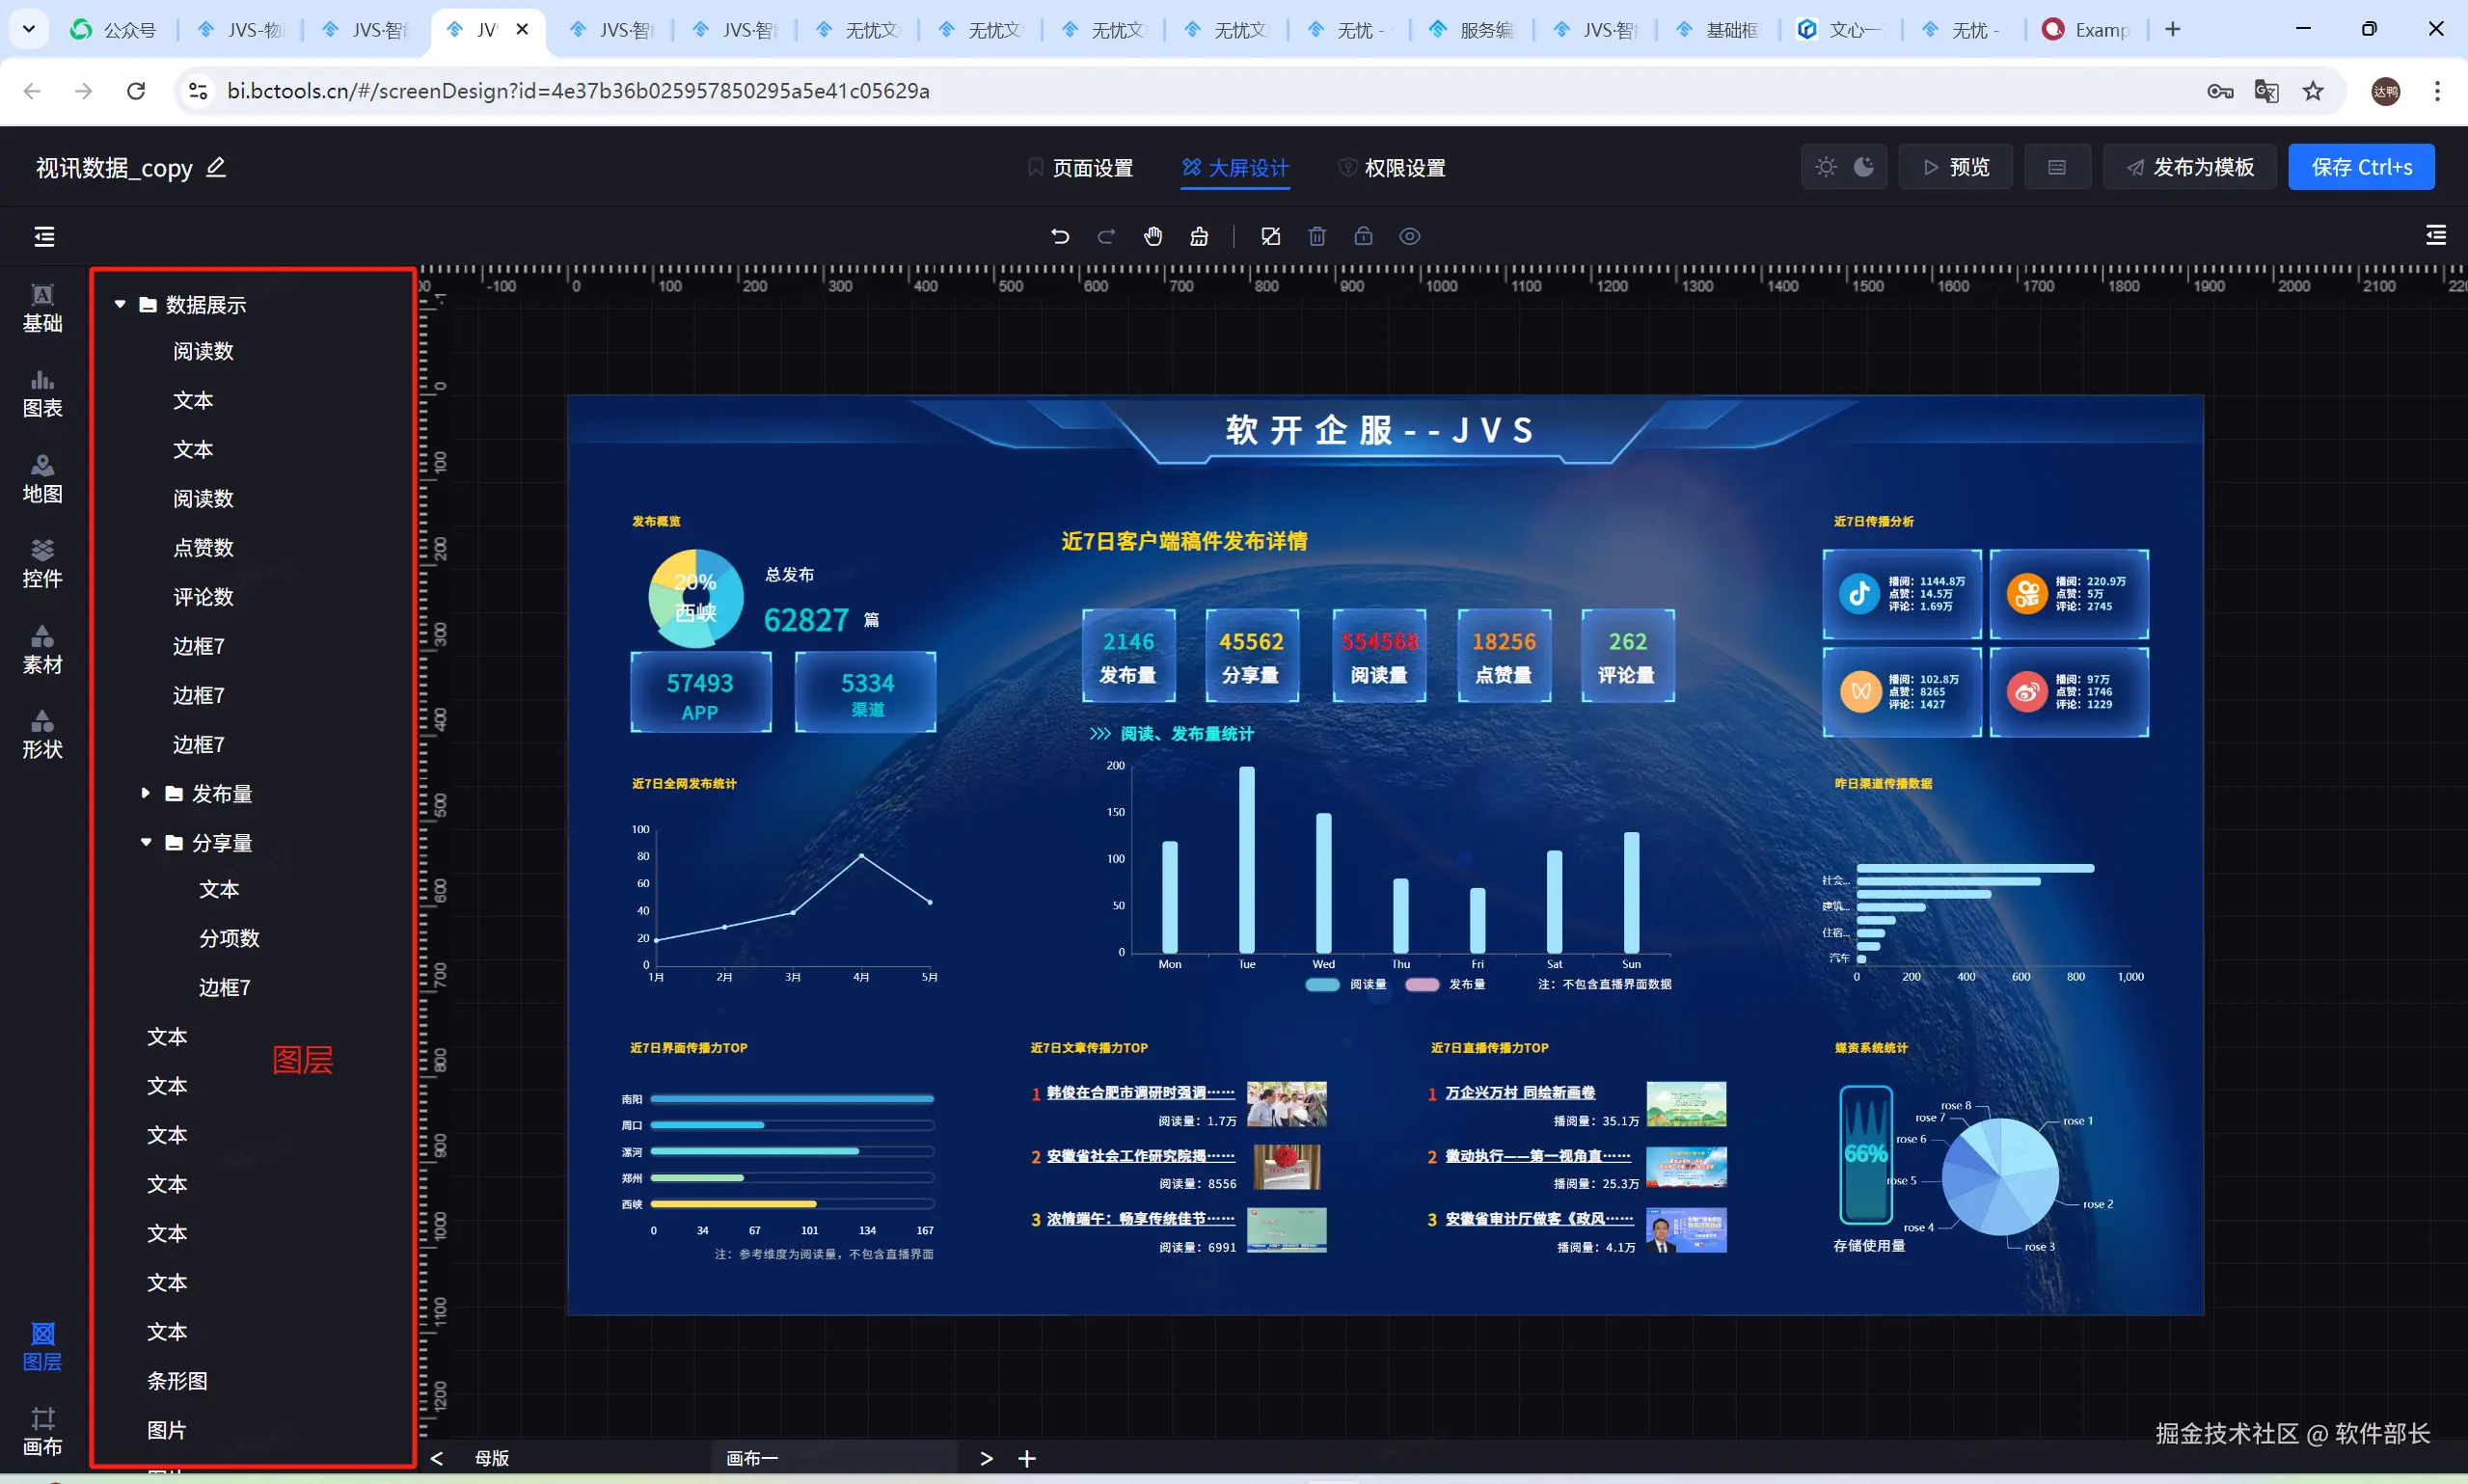Collapse the 数据展示 folder
This screenshot has width=2468, height=1484.
(120, 304)
